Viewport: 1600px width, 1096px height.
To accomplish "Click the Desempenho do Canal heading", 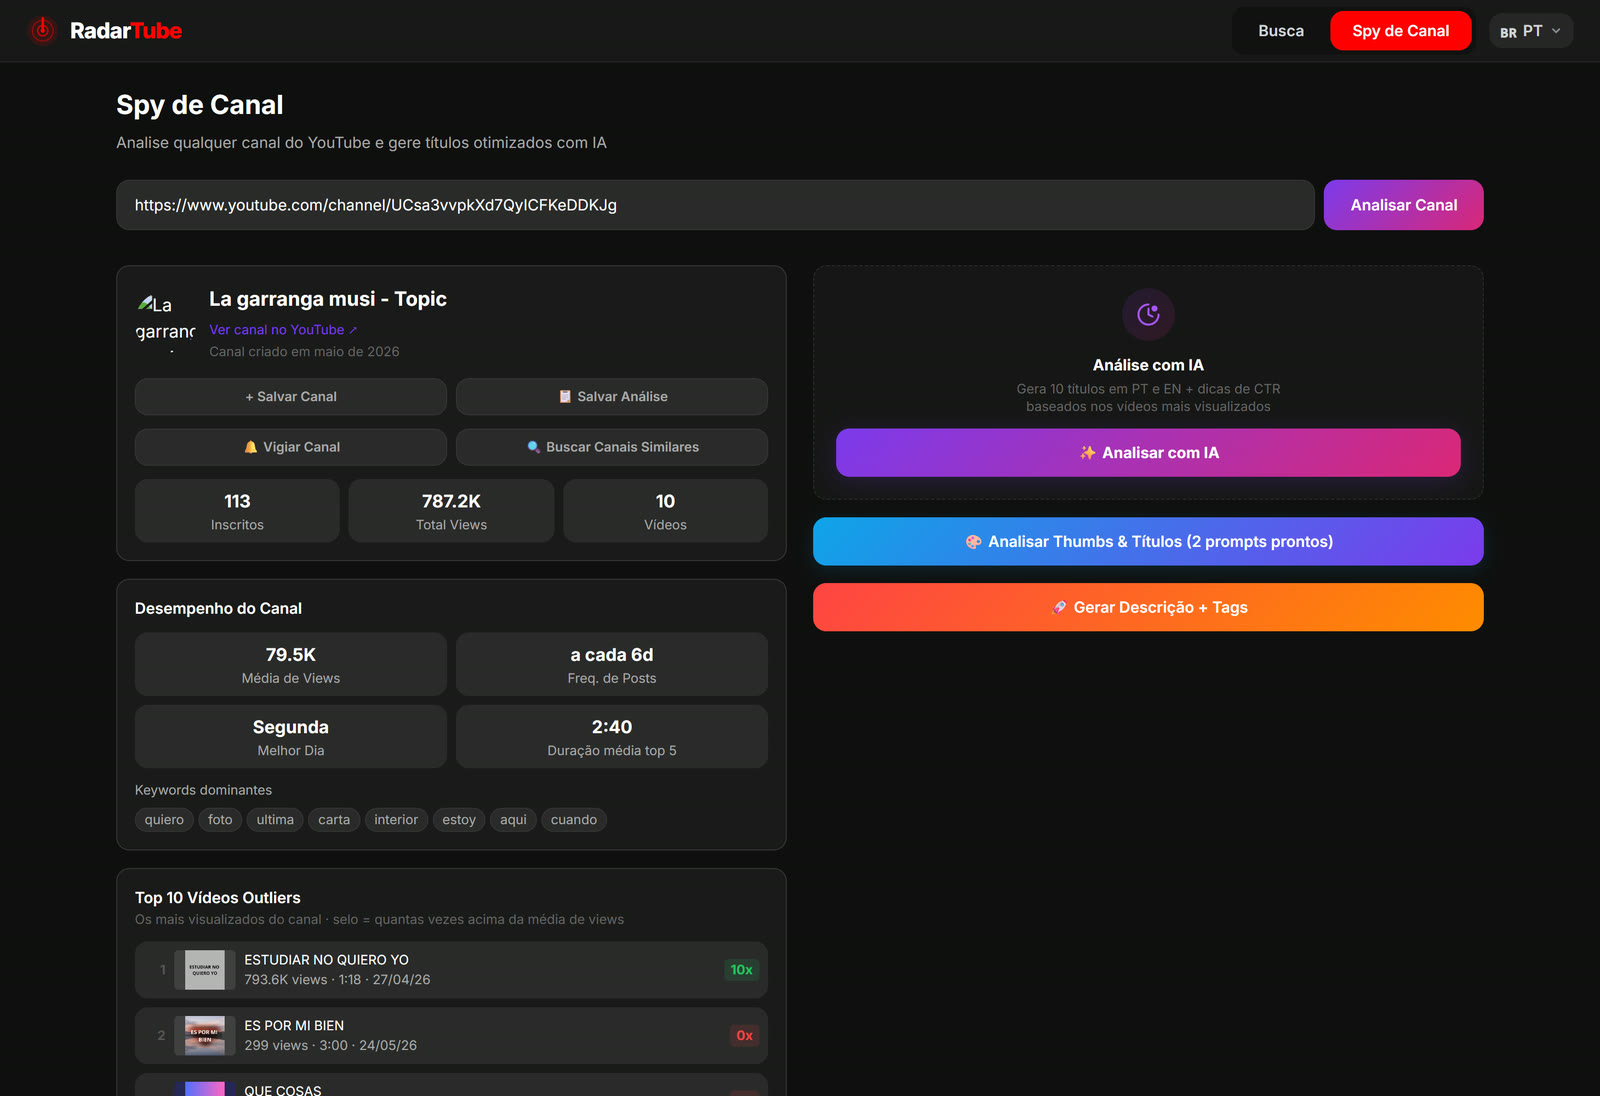I will click(x=218, y=609).
